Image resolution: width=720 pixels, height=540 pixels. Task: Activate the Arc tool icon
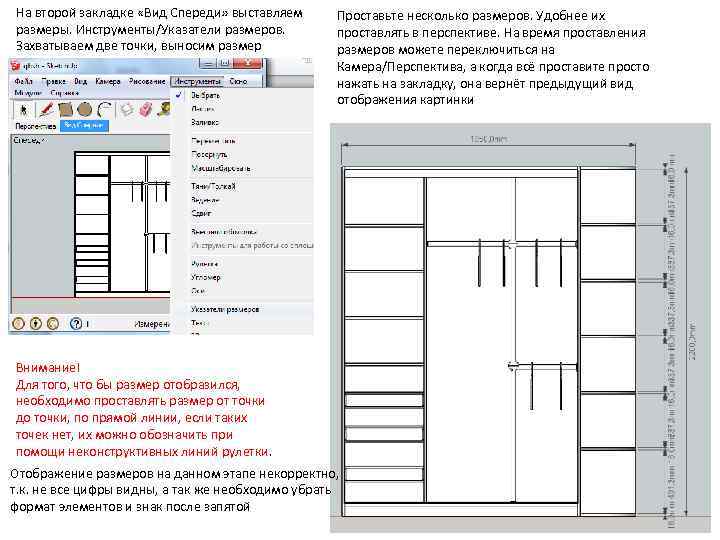(x=105, y=110)
